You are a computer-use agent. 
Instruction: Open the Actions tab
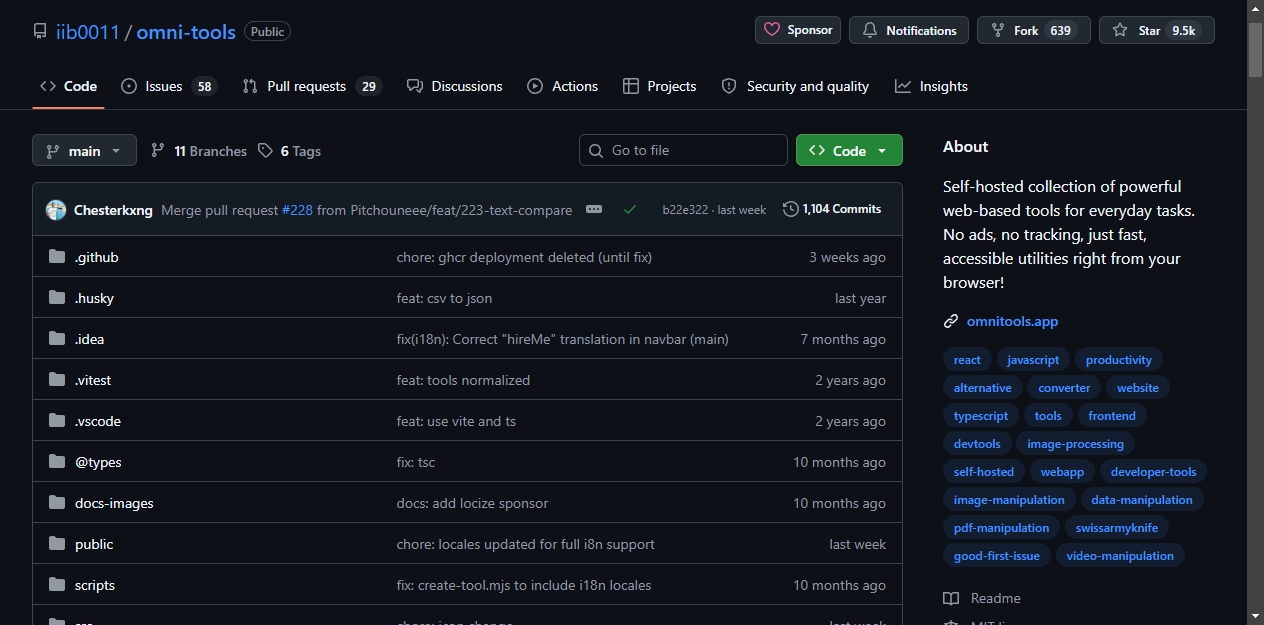click(x=563, y=86)
